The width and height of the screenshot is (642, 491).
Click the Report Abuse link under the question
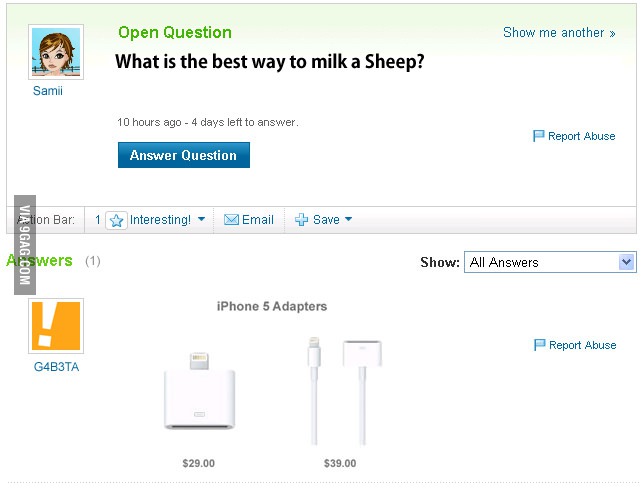click(581, 136)
